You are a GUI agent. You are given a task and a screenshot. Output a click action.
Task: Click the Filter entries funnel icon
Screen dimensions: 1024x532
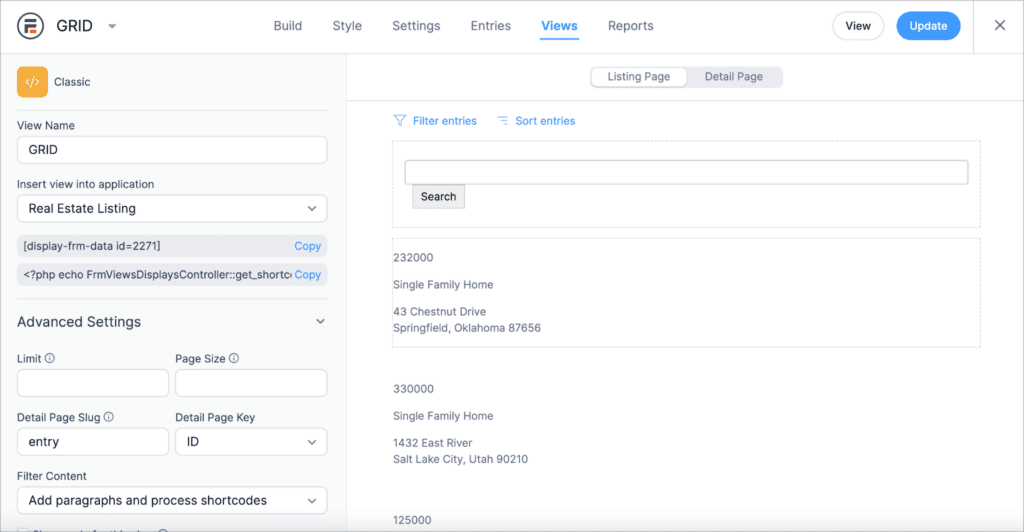coord(400,121)
